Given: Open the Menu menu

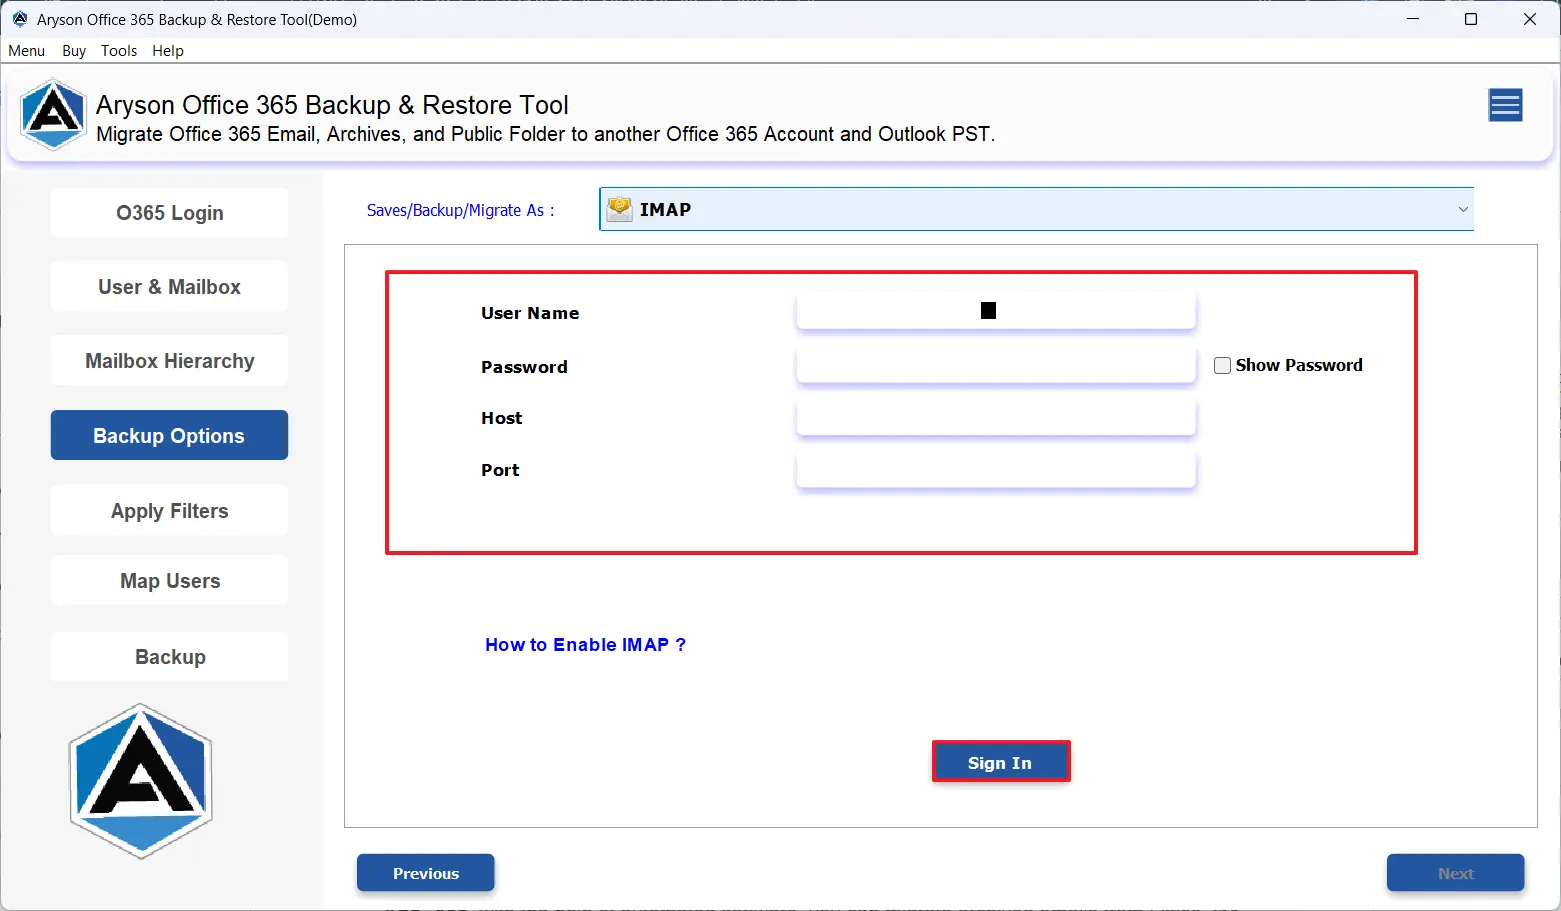Looking at the screenshot, I should pos(27,51).
